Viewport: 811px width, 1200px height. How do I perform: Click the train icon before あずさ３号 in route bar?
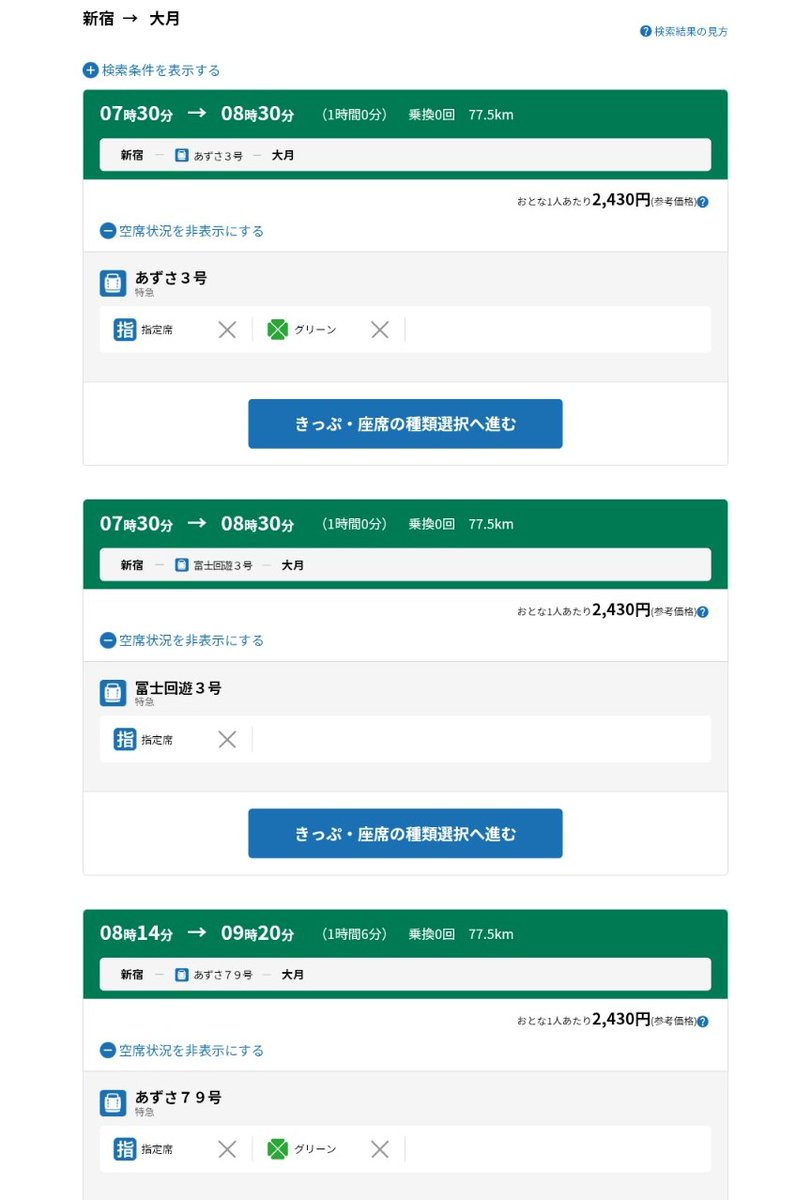coord(182,155)
